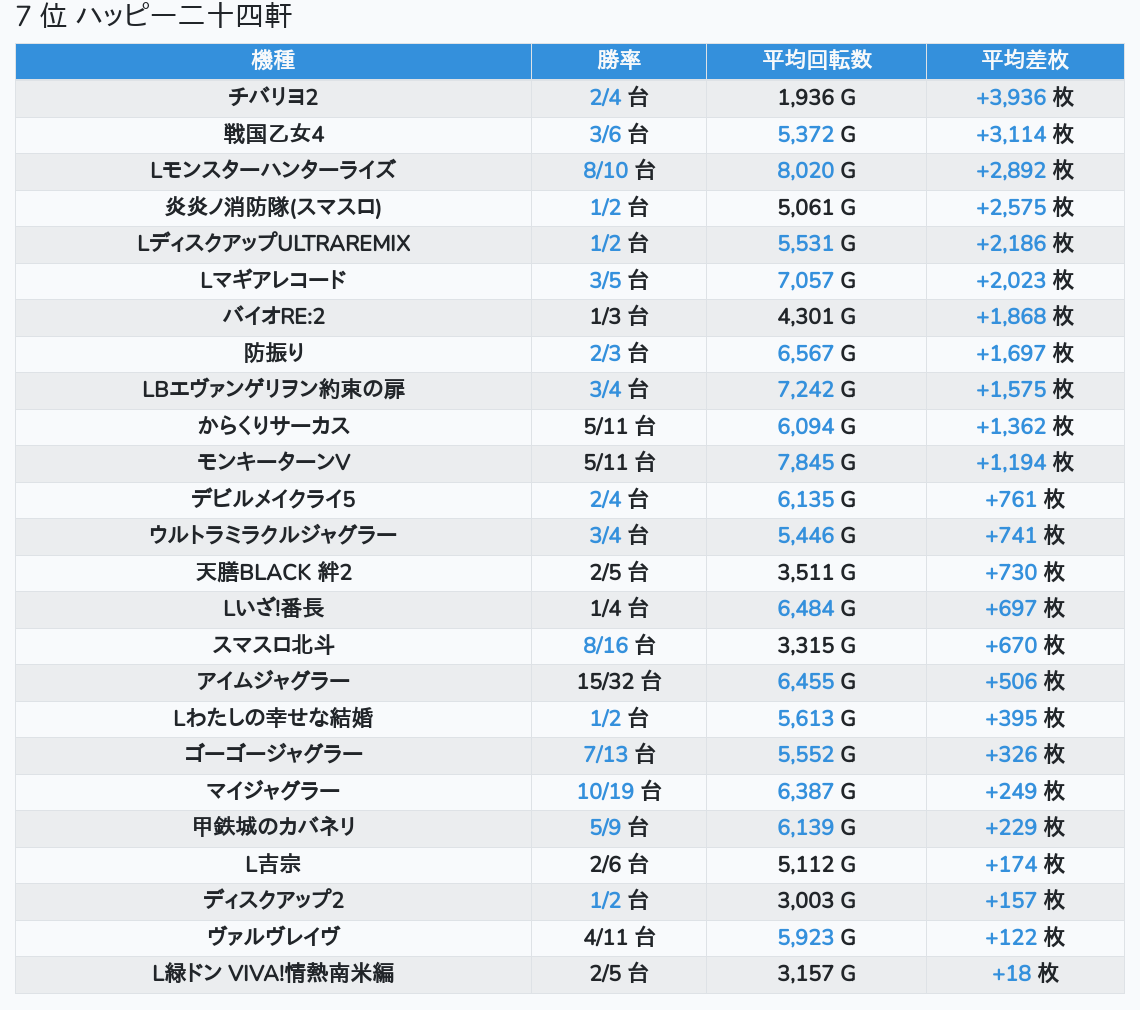Click the 機種 column header
Screen dimensions: 1140x1010
coord(273,60)
